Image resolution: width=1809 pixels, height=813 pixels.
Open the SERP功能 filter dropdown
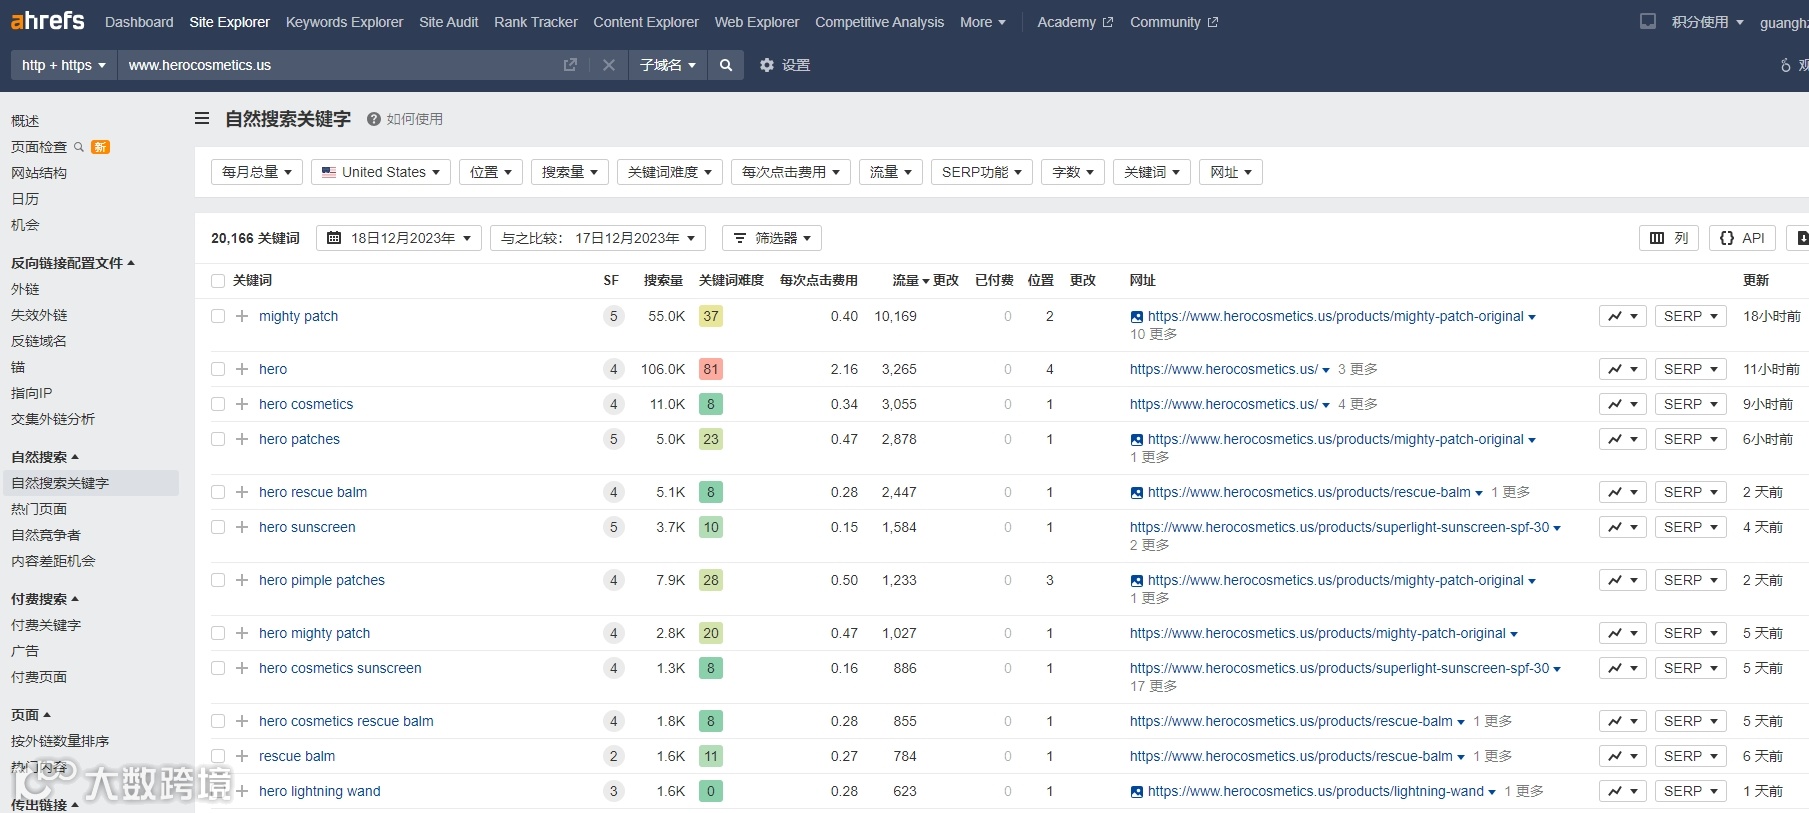(981, 172)
